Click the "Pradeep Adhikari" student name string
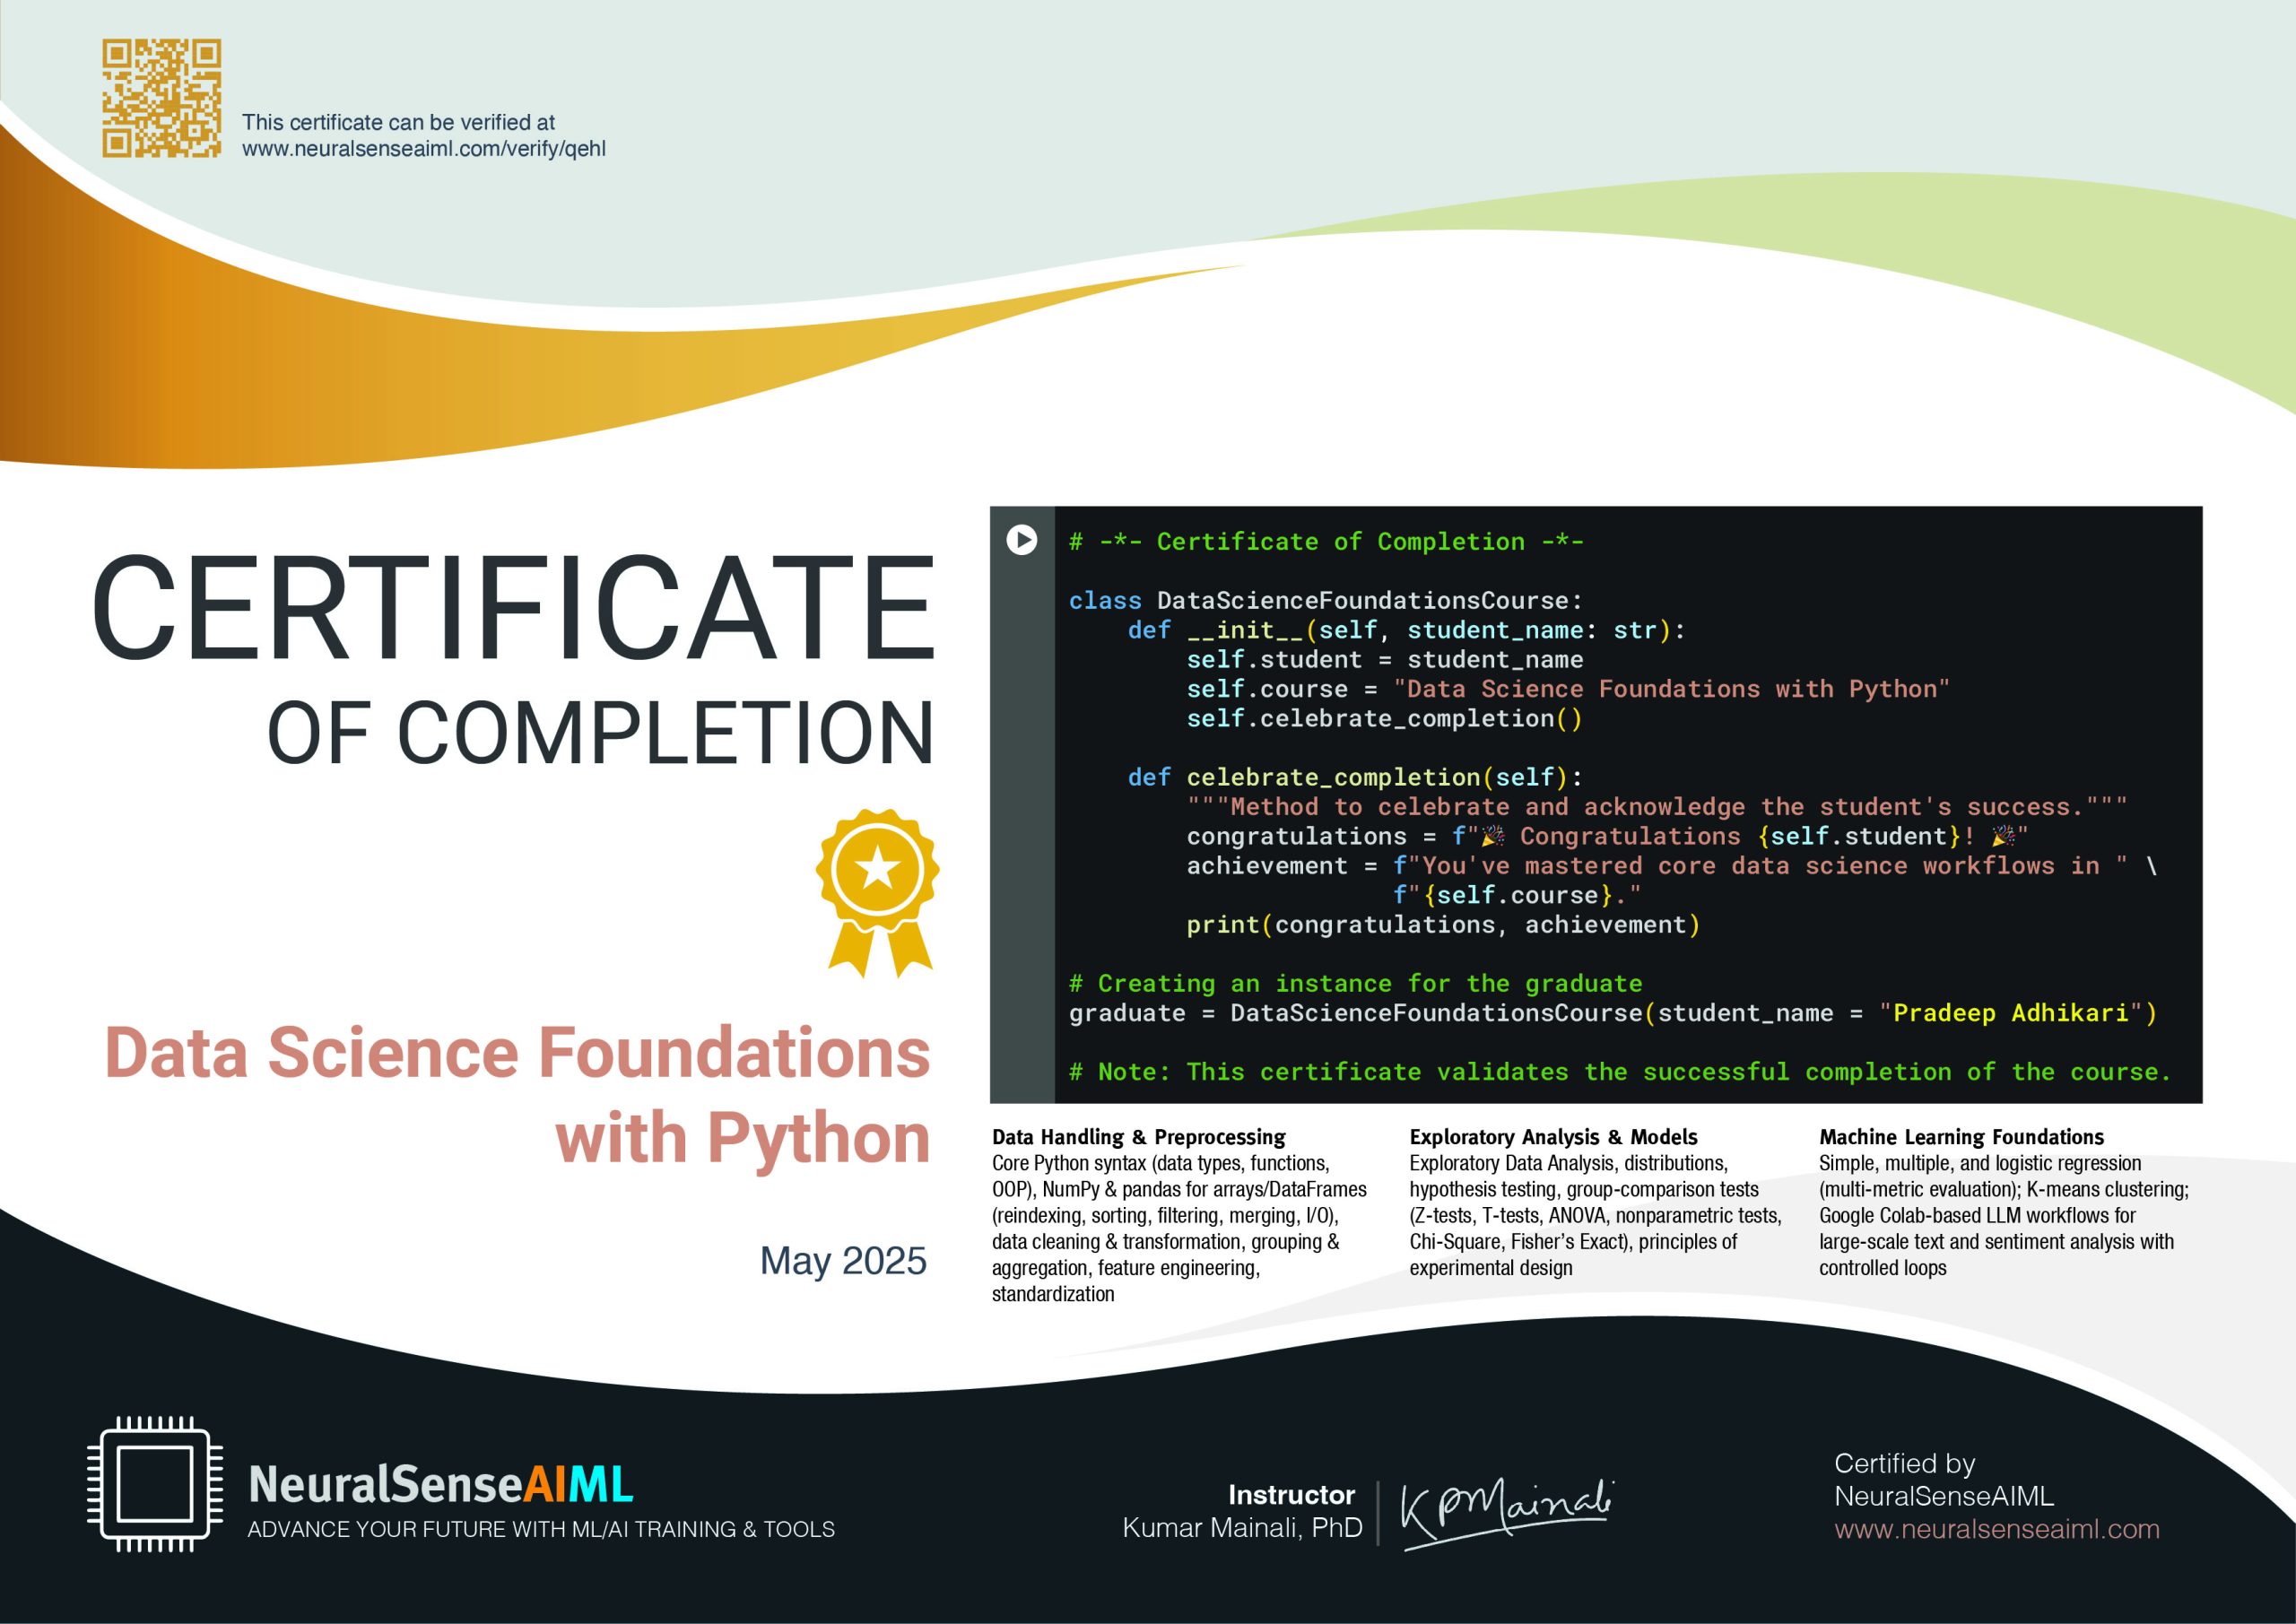Viewport: 2296px width, 1624px height. [x=2010, y=1013]
